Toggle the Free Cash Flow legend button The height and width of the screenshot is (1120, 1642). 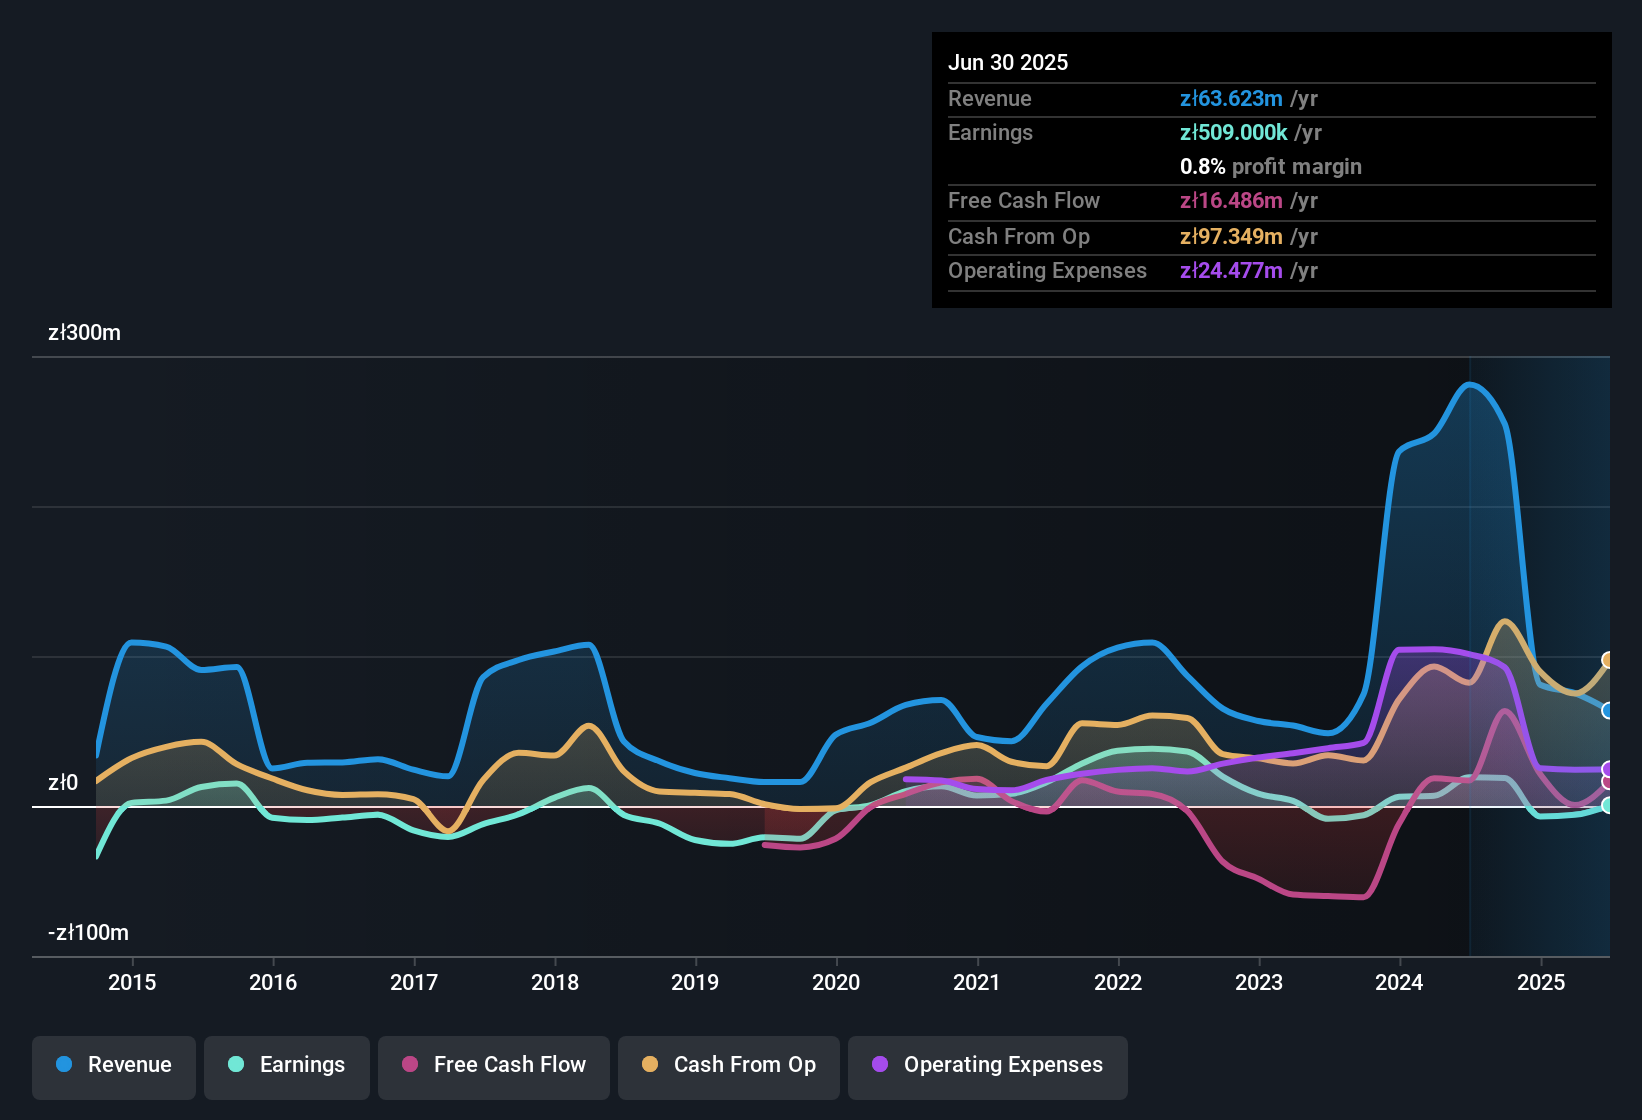pyautogui.click(x=494, y=1065)
